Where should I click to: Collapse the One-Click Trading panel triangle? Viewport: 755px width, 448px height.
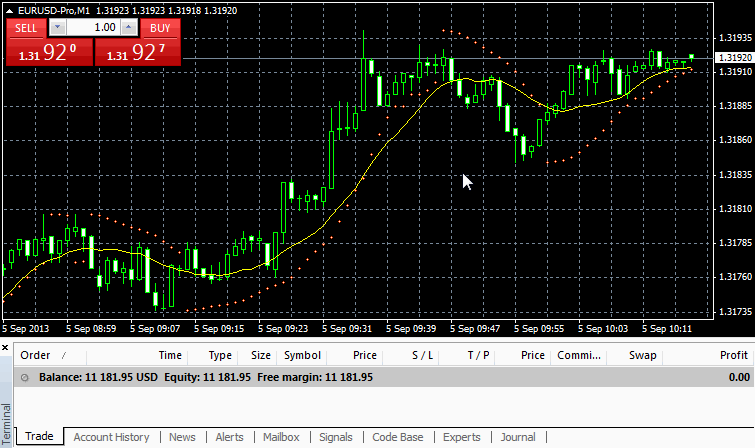(10, 9)
